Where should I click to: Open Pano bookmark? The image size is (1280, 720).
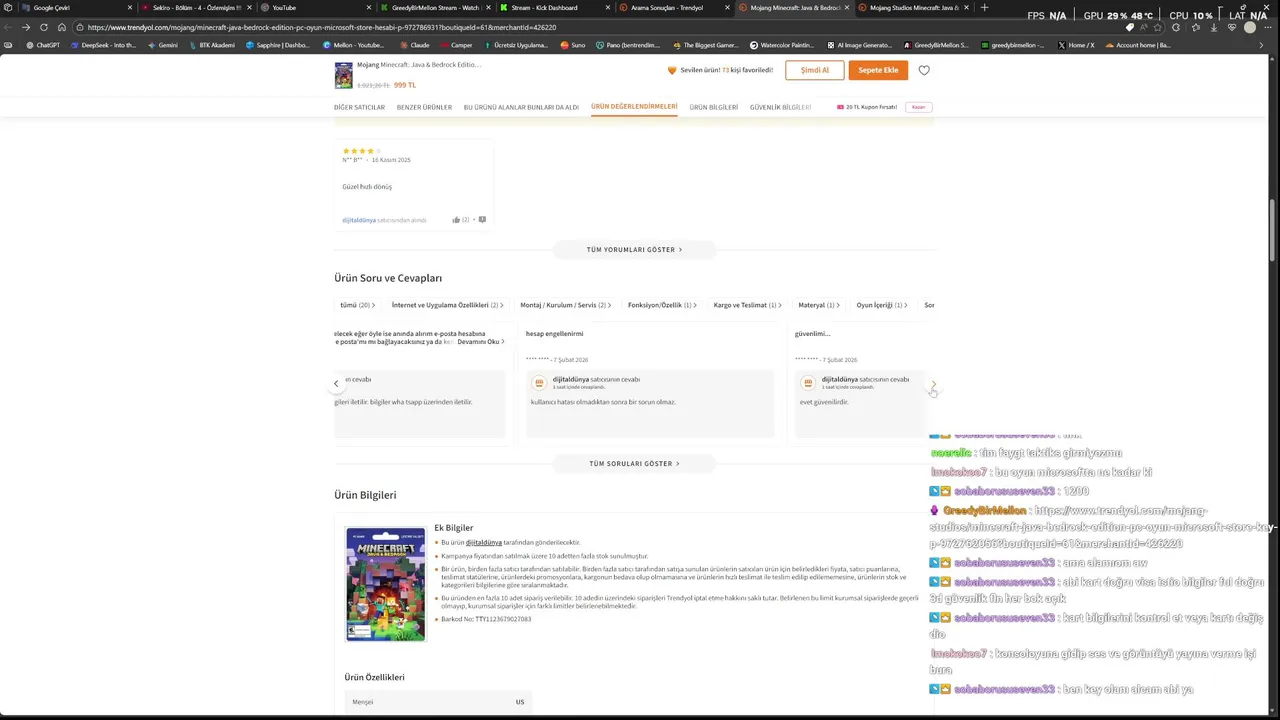click(628, 45)
